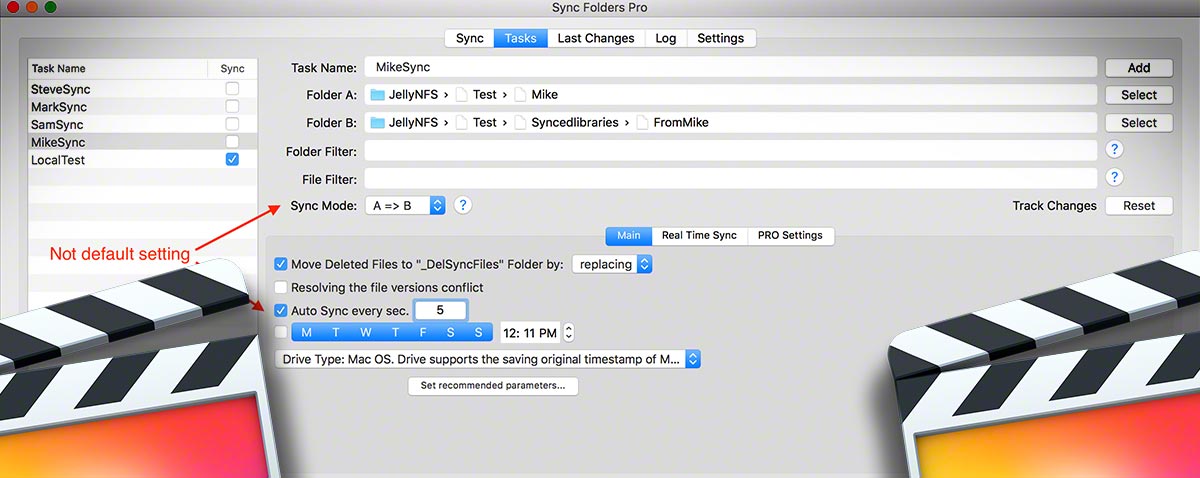Enable Sync checkbox for MarkSync

pos(232,107)
